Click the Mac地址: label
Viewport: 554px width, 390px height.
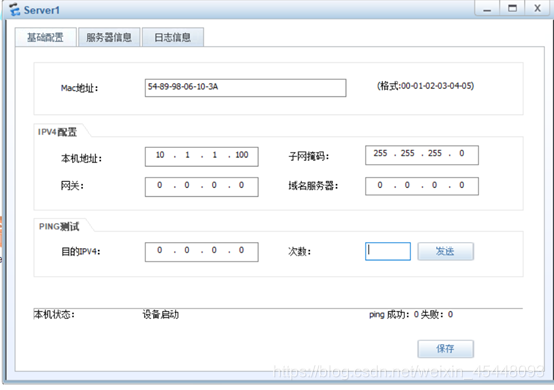[x=79, y=88]
